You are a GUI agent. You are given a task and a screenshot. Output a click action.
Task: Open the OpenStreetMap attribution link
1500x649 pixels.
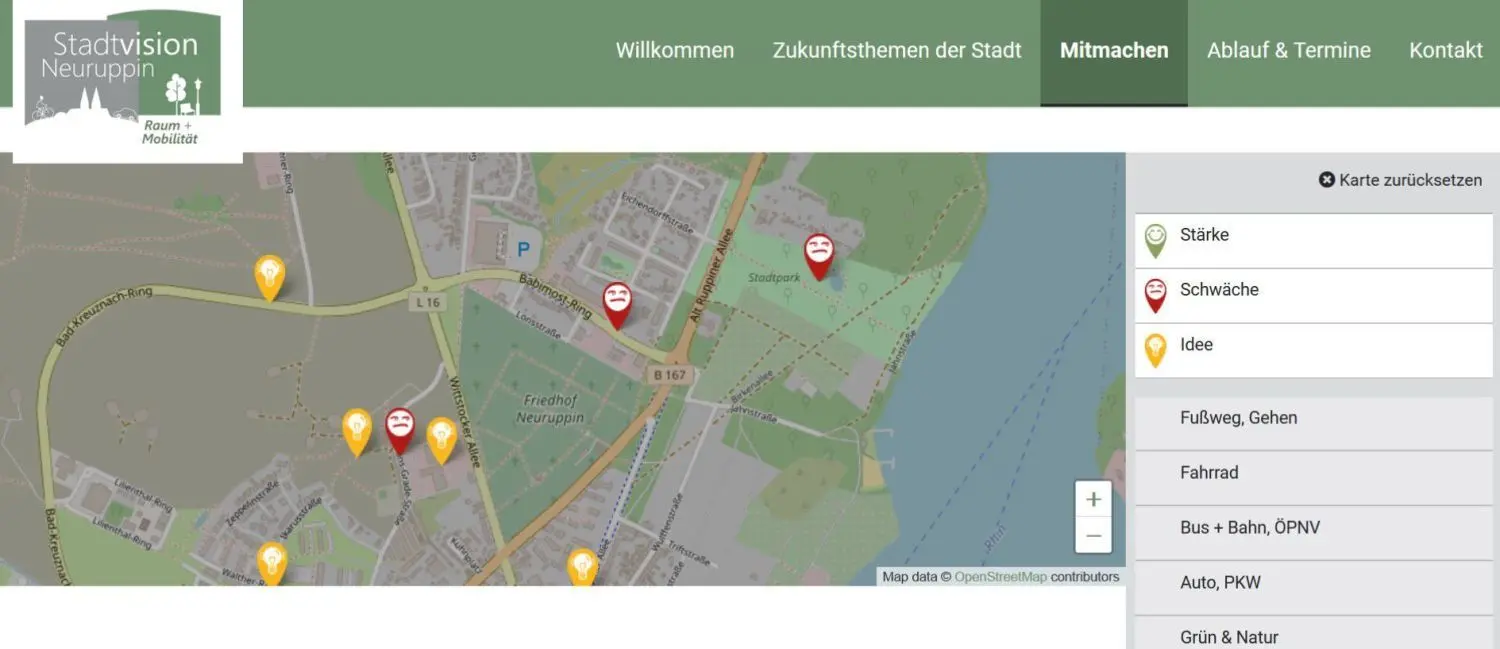(x=1000, y=577)
